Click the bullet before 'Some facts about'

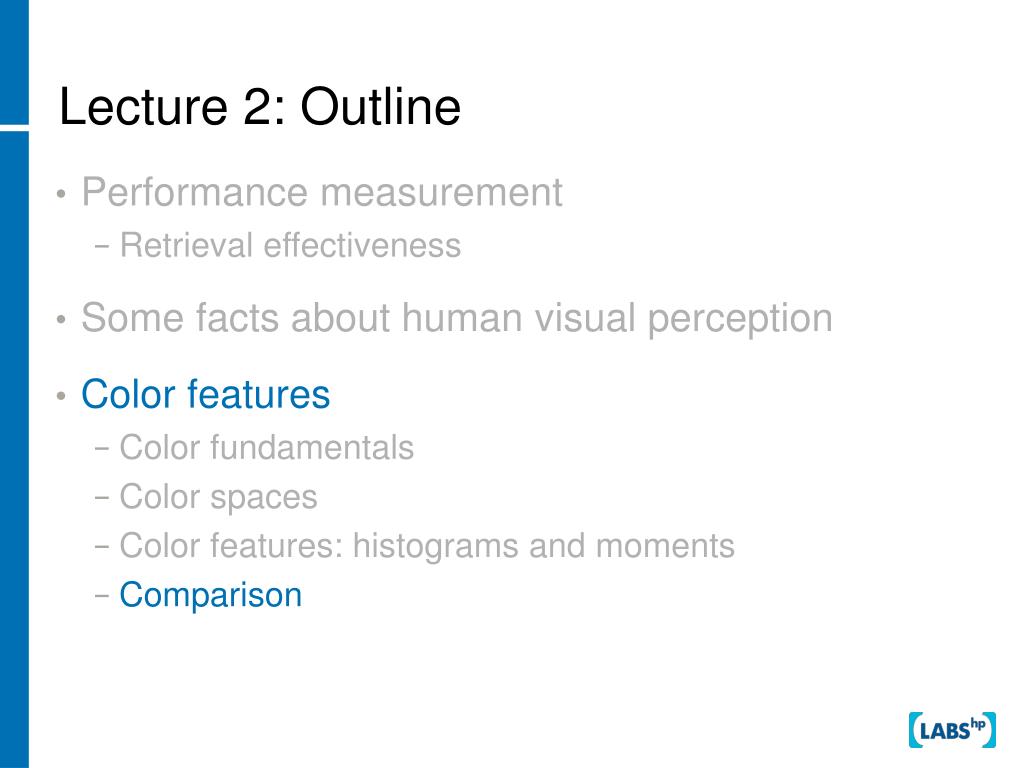tap(61, 320)
